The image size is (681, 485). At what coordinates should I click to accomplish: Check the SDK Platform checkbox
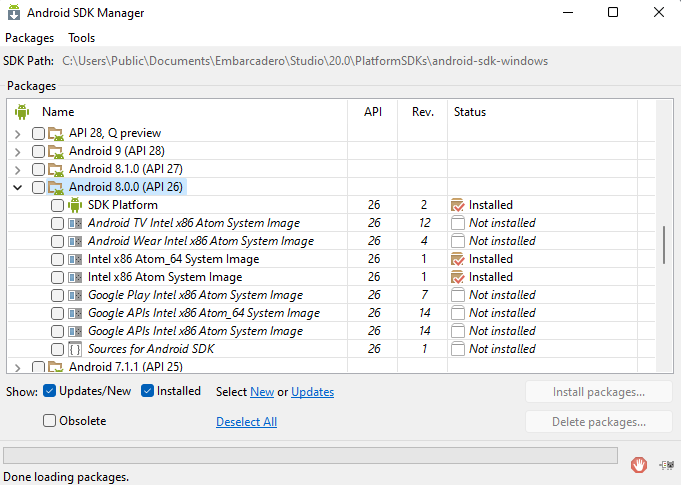57,205
